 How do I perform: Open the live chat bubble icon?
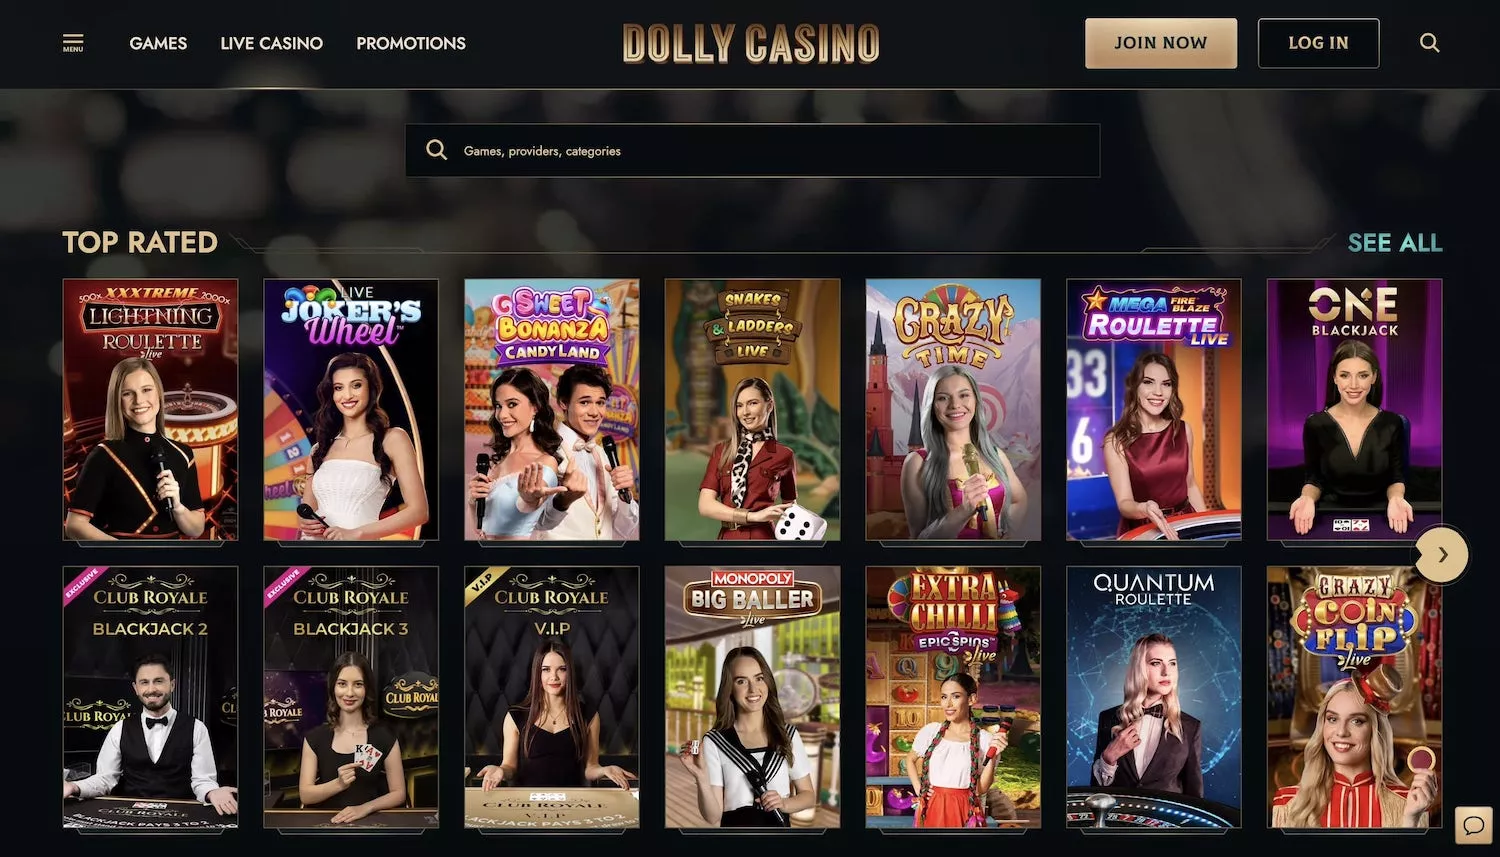pyautogui.click(x=1473, y=825)
